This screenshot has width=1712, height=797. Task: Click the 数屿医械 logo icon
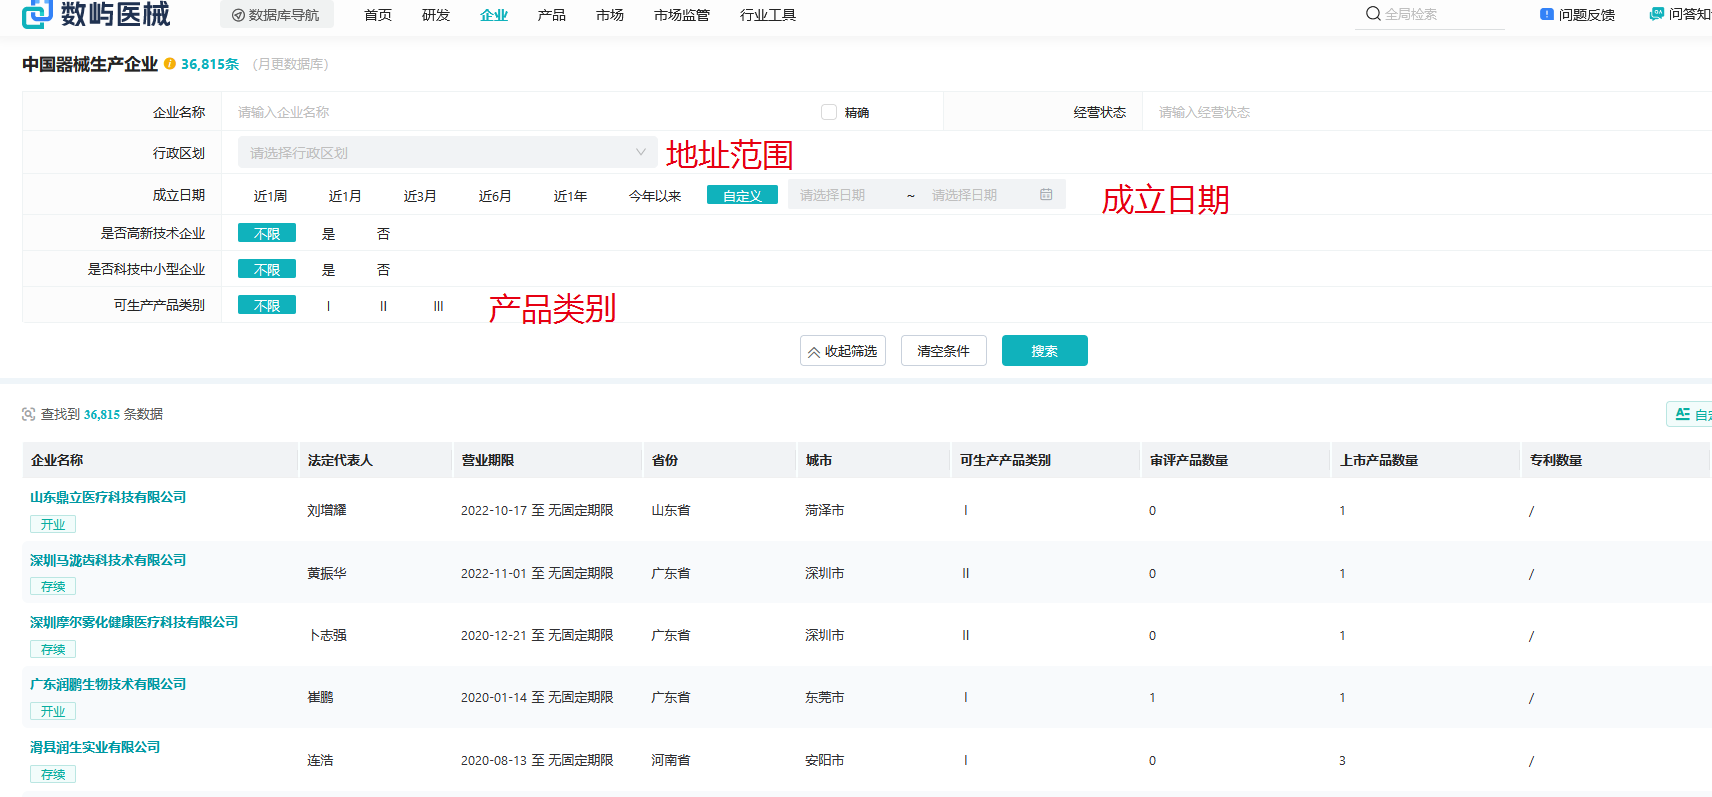pos(37,14)
